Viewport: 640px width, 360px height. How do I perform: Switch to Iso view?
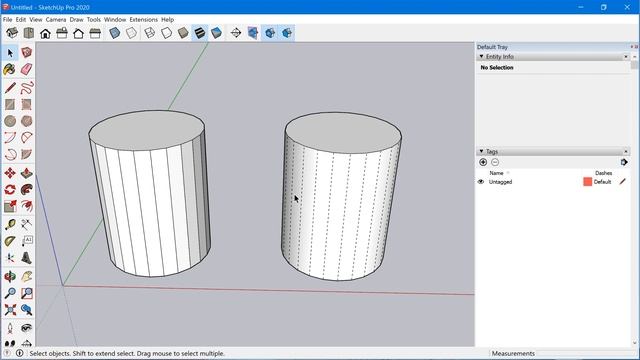tap(12, 33)
